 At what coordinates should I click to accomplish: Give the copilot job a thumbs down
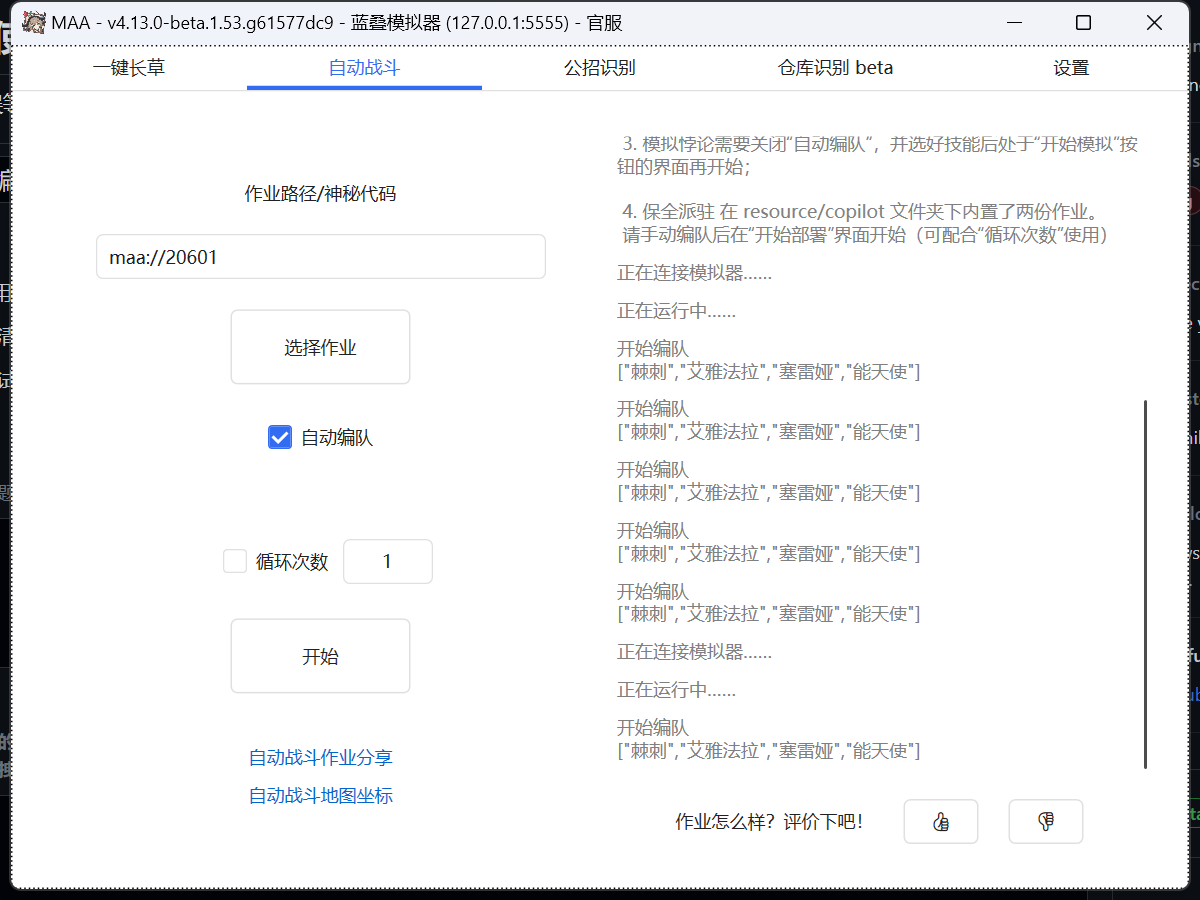(x=1045, y=821)
